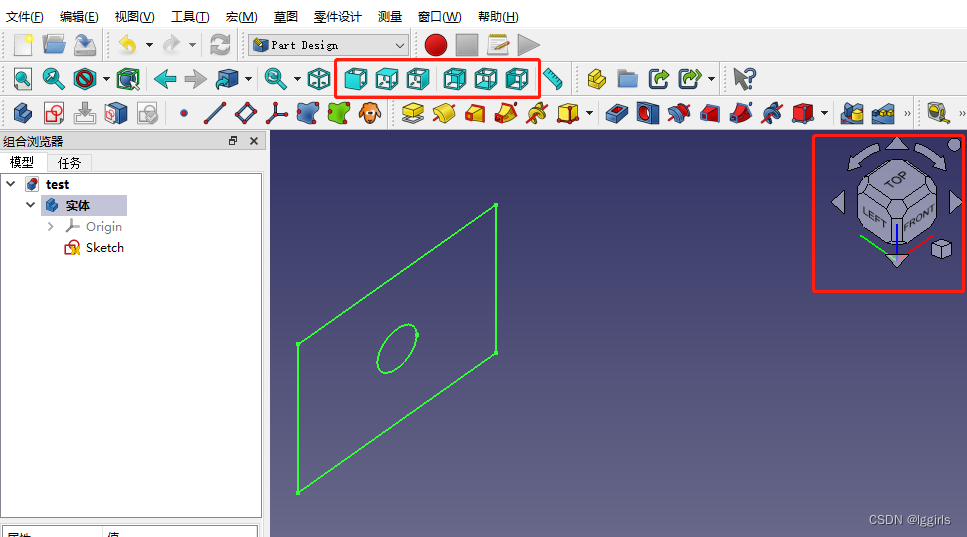
Task: Click the LEFT face of navigation cube
Action: pos(874,216)
